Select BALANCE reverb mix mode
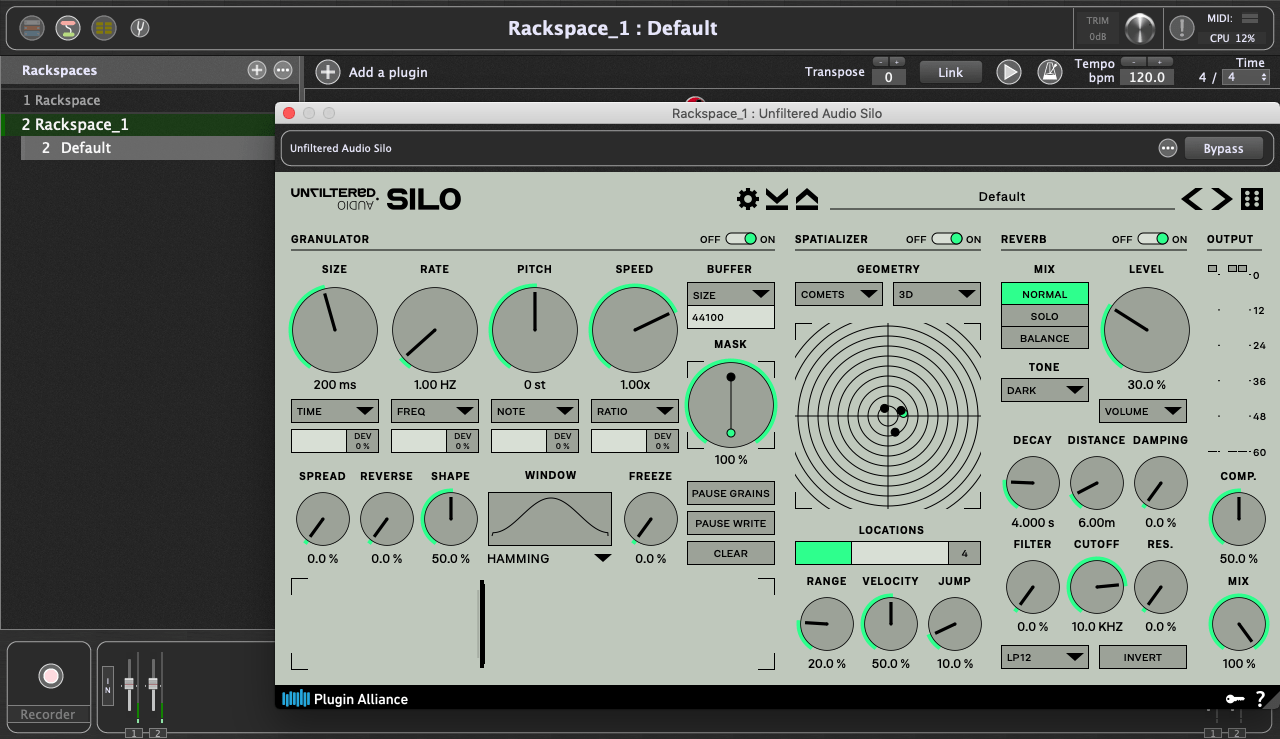Image resolution: width=1280 pixels, height=739 pixels. pos(1045,338)
